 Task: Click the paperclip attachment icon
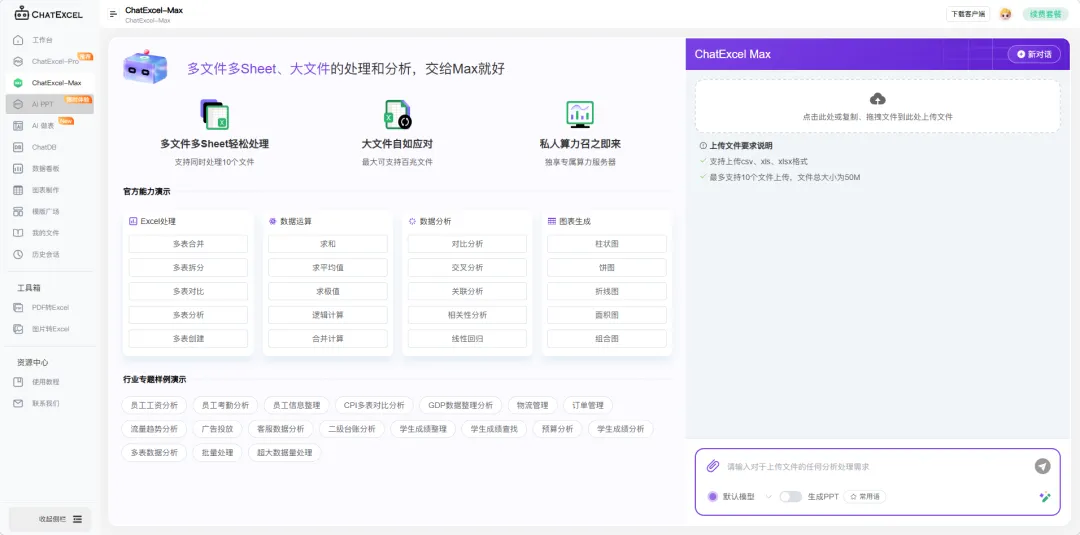coord(713,466)
